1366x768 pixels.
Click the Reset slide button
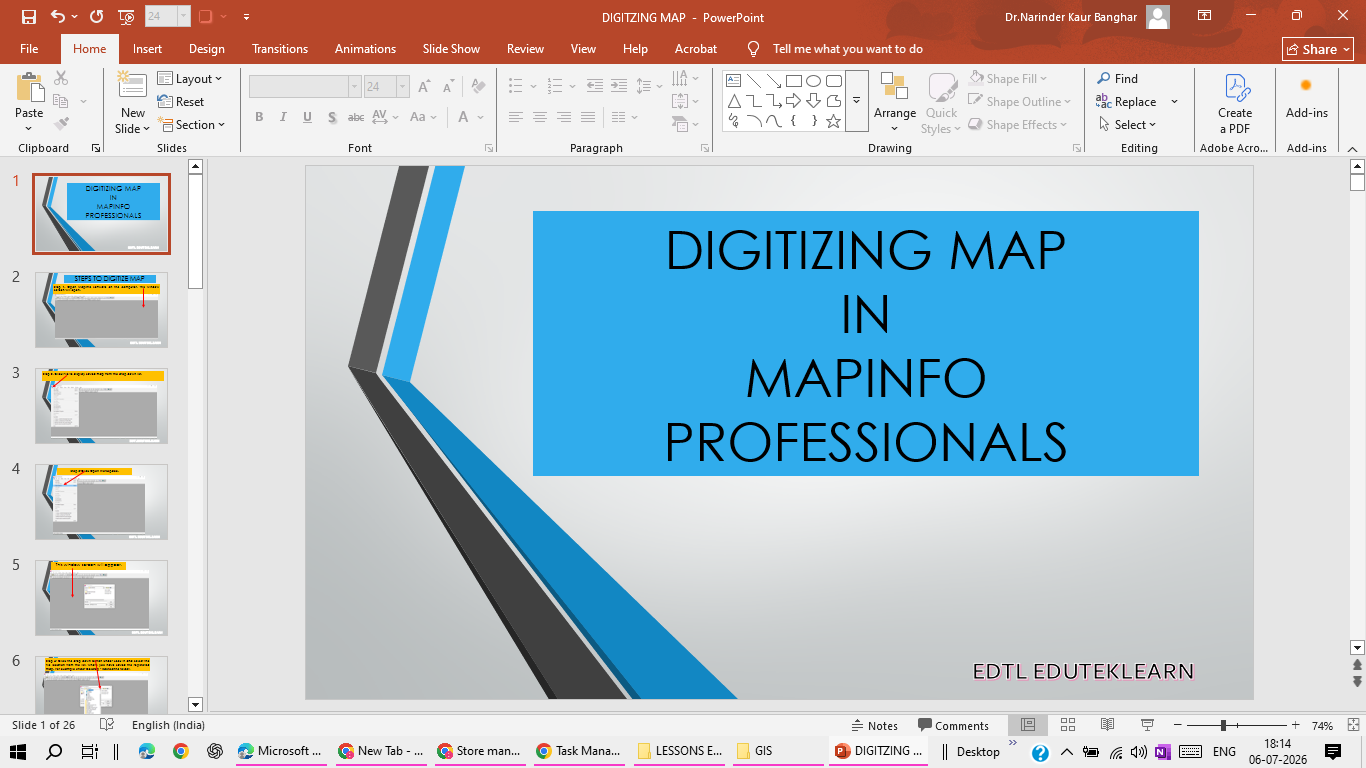[181, 102]
